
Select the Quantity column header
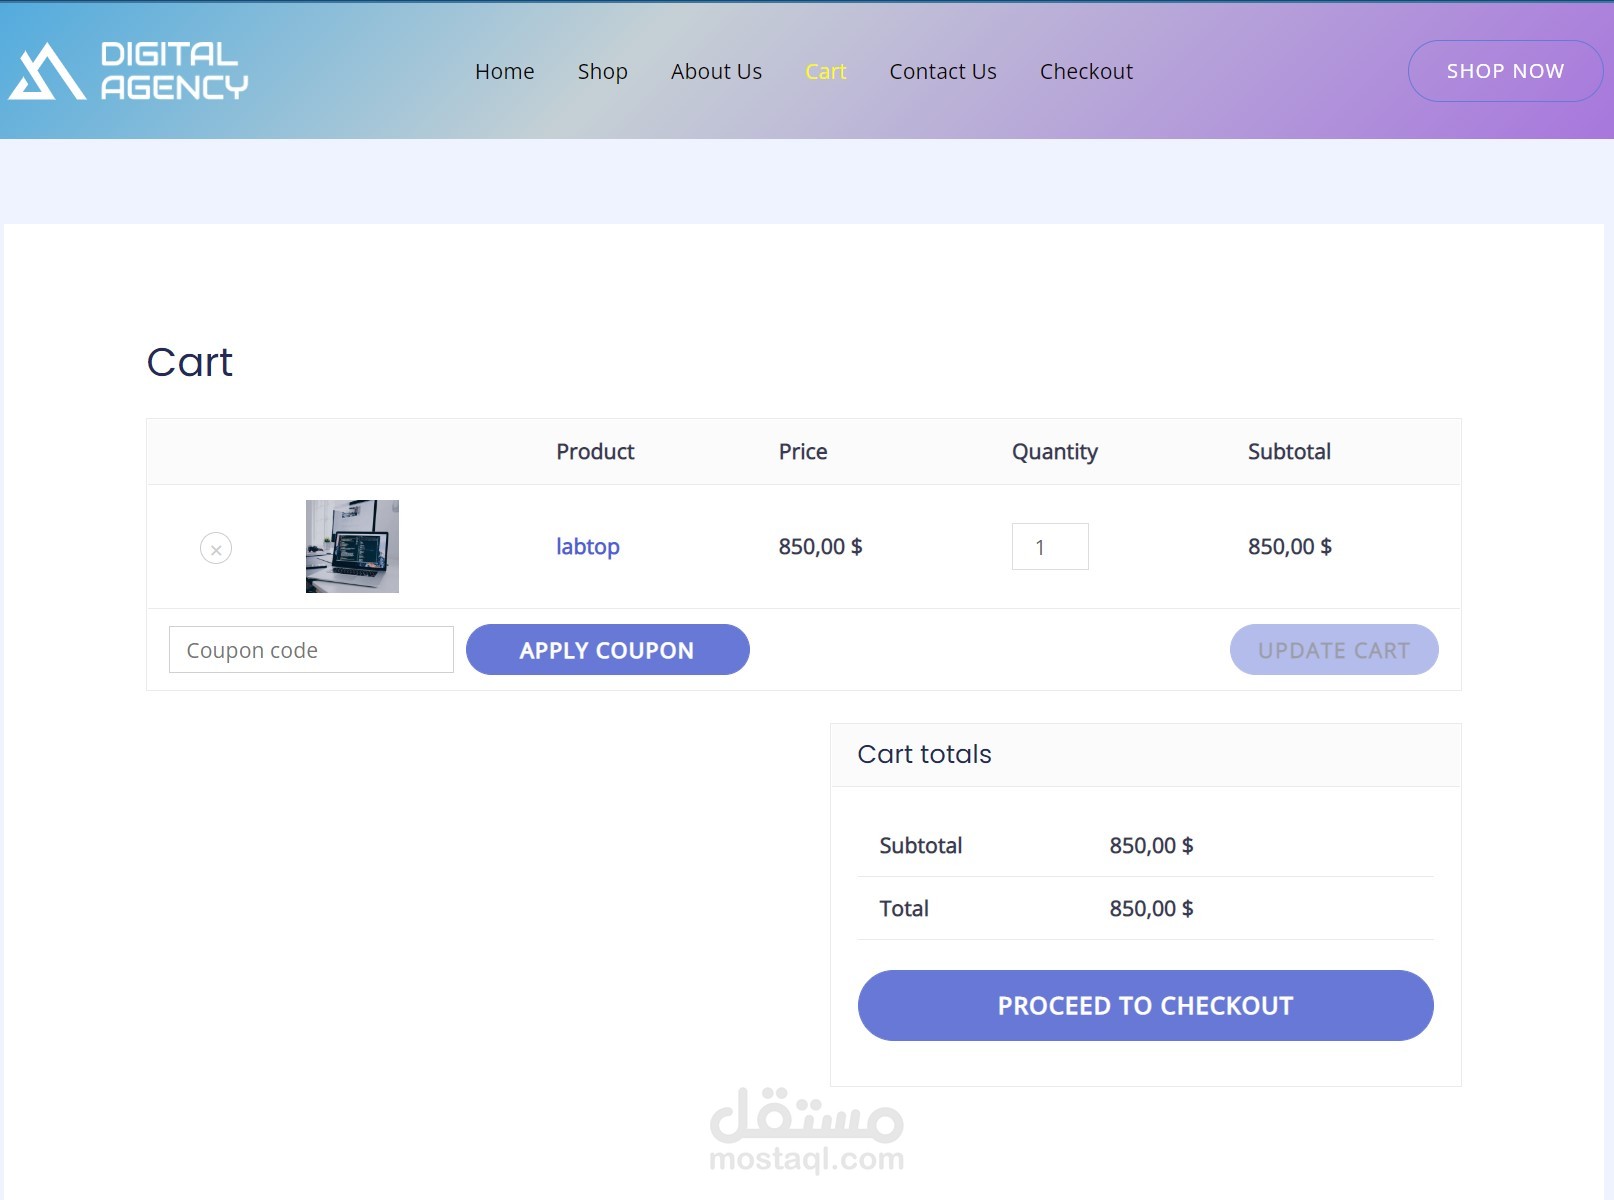click(x=1054, y=452)
